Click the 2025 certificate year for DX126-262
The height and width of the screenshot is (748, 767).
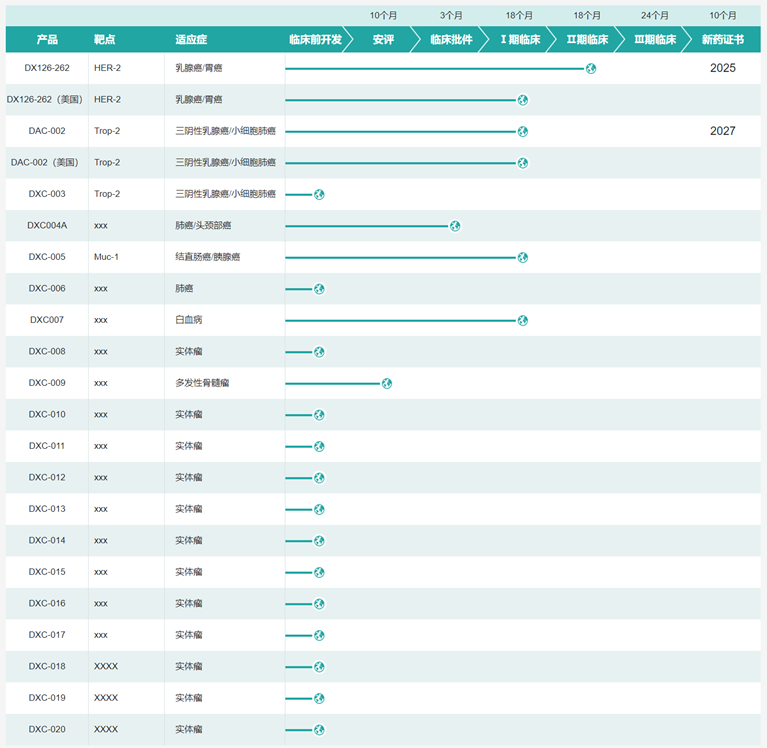point(722,68)
